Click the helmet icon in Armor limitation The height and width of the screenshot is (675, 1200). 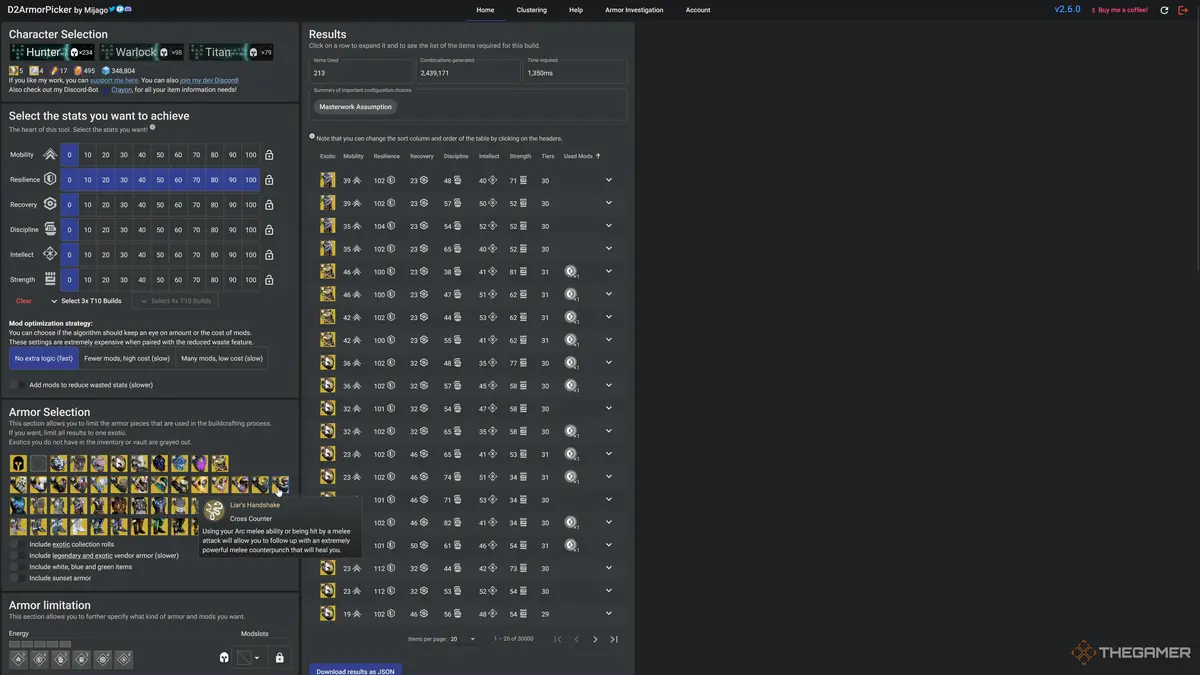pyautogui.click(x=224, y=658)
